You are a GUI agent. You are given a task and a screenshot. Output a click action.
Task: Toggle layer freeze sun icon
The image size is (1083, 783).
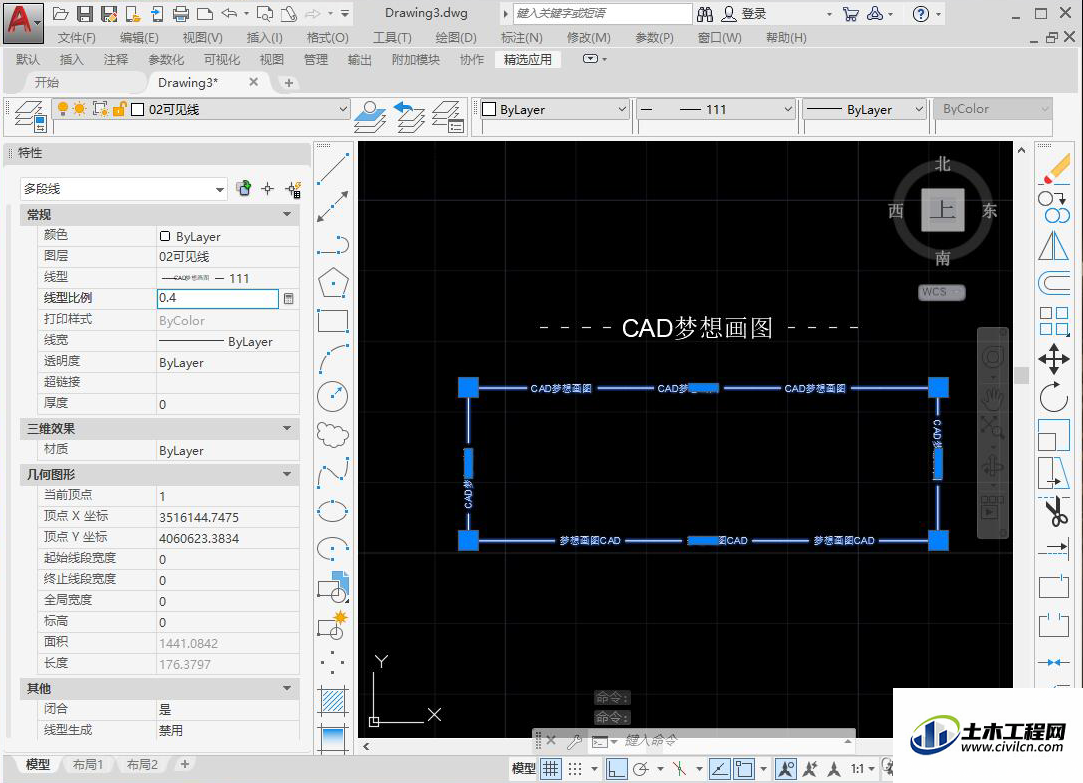(x=80, y=109)
